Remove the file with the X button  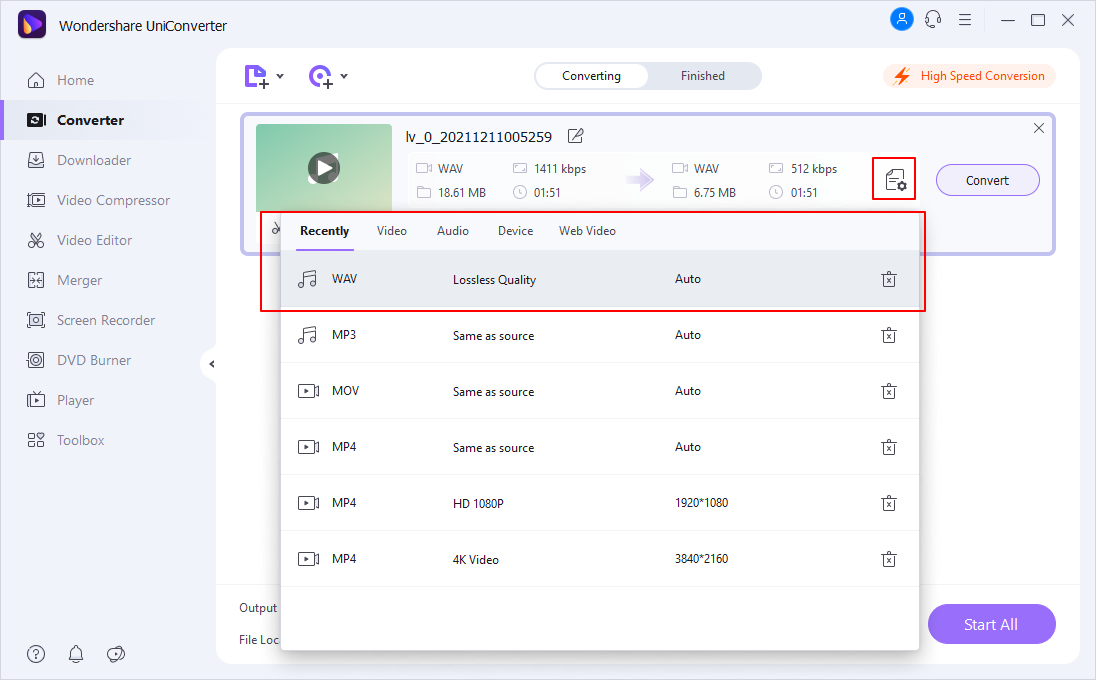(1039, 128)
